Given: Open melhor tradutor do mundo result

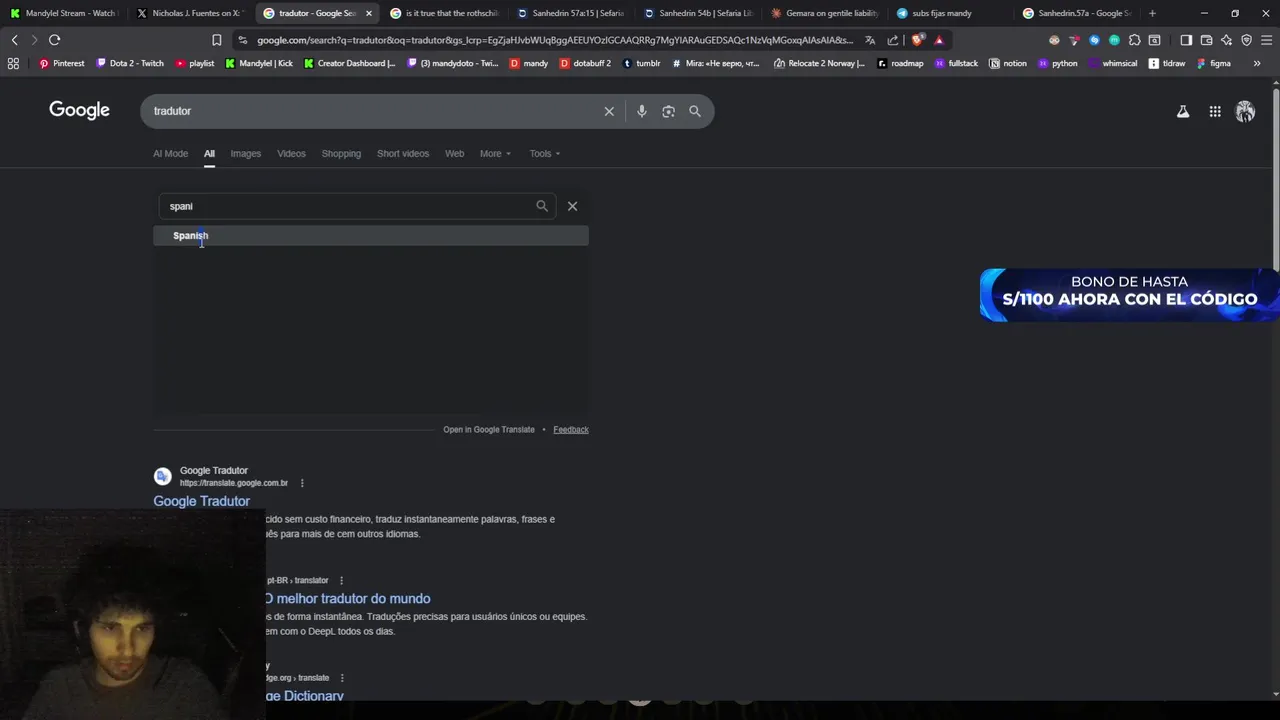Looking at the screenshot, I should 347,599.
